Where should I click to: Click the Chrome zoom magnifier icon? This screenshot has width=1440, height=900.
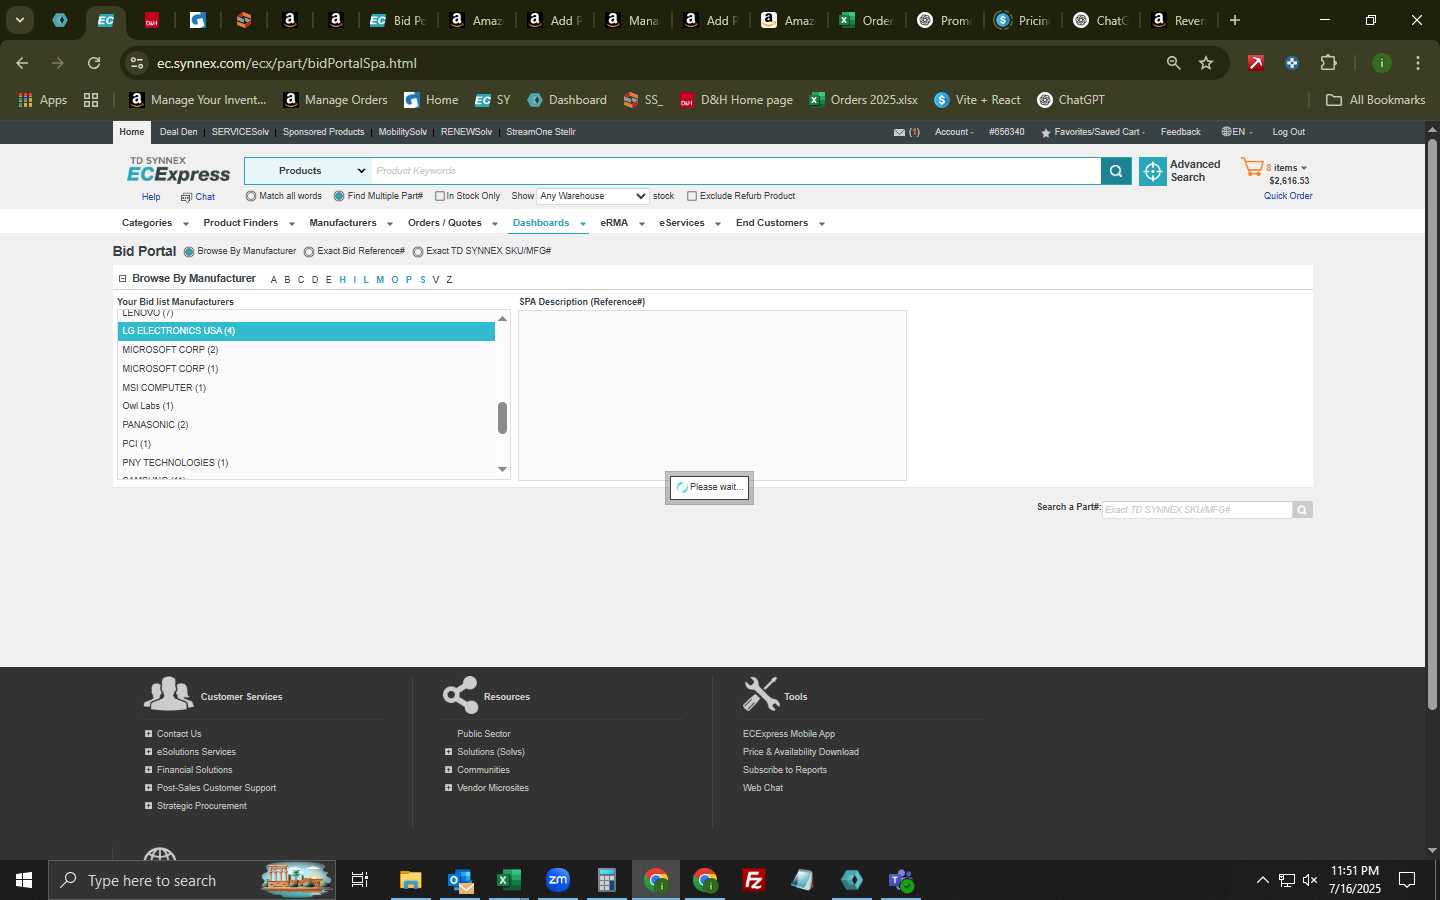(1173, 63)
